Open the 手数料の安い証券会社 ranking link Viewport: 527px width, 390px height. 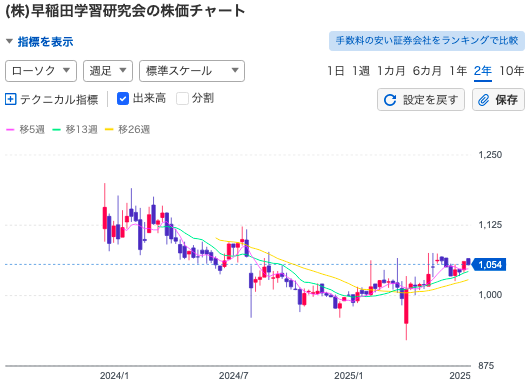[427, 41]
